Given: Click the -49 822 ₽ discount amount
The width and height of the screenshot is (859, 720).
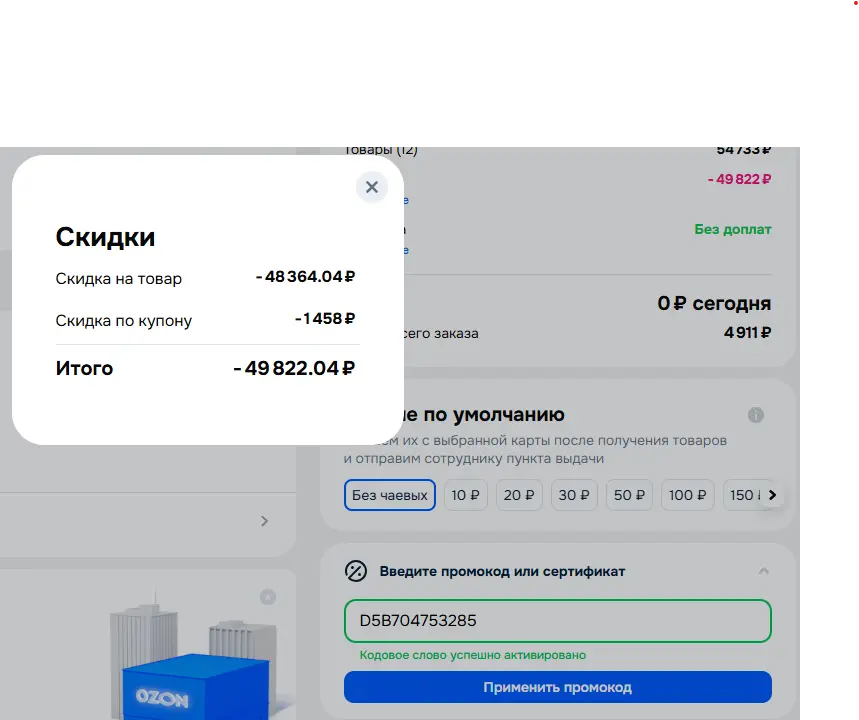Looking at the screenshot, I should 739,179.
